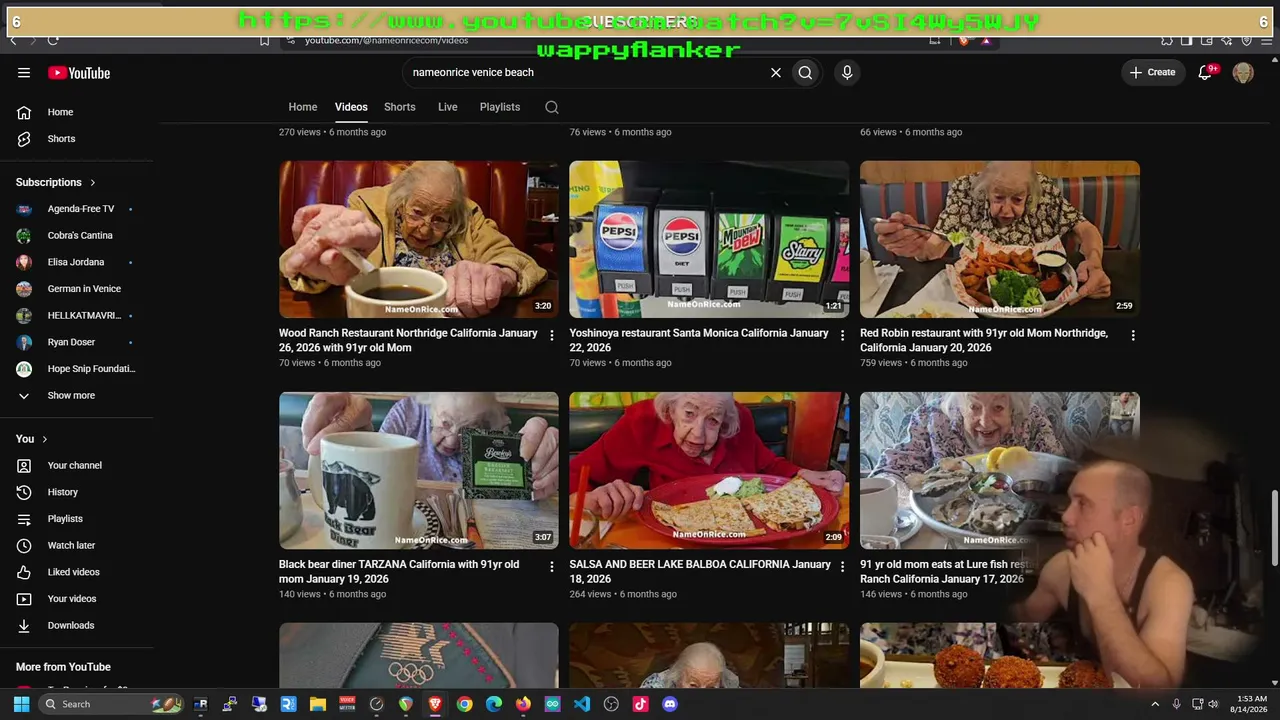Open the Yoshinoya restaurant Santa Monica video title
1280x720 pixels.
[699, 340]
